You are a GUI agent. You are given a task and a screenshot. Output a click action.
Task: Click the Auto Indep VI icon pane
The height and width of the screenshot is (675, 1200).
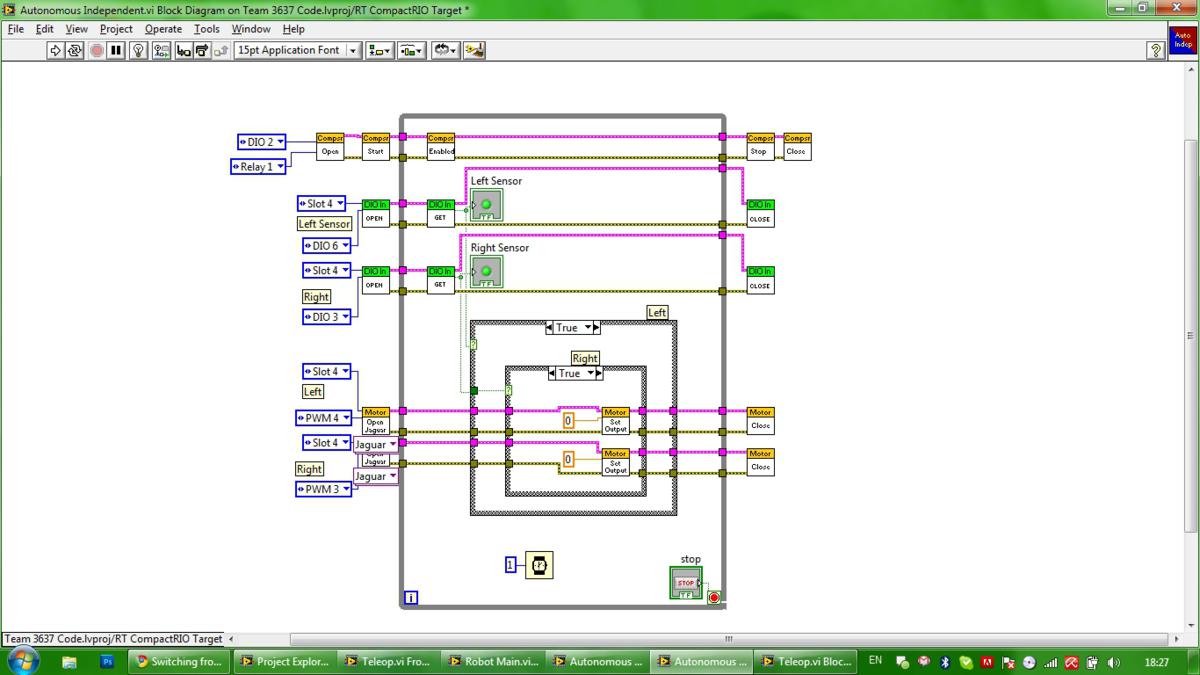1183,40
